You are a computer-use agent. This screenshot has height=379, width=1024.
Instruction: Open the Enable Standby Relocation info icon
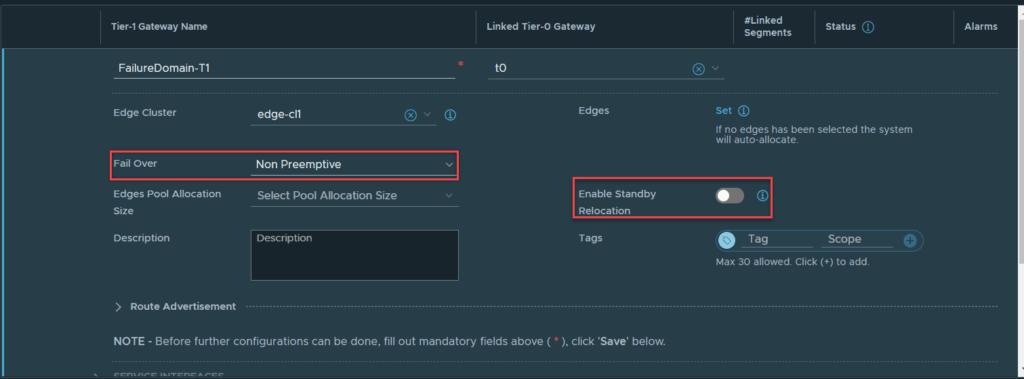[762, 195]
